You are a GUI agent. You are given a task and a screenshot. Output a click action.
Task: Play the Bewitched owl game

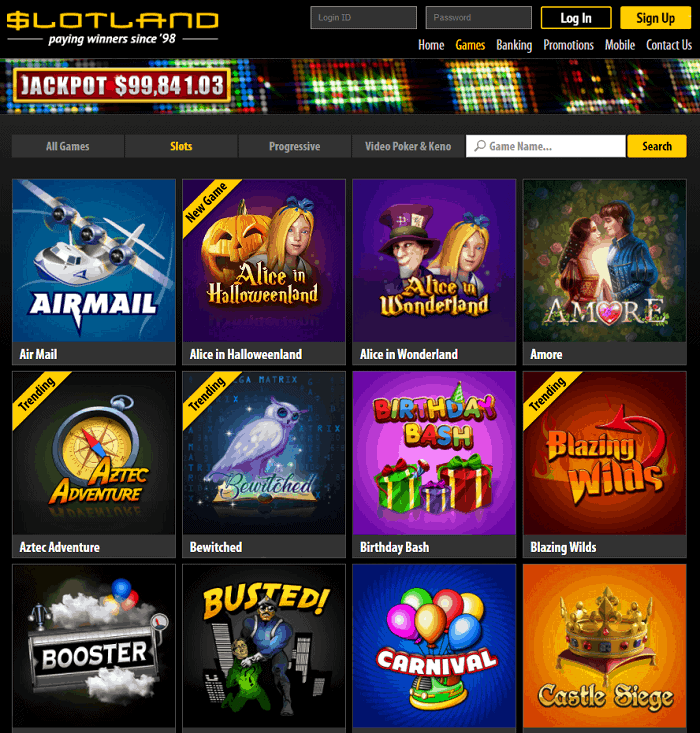click(x=264, y=453)
